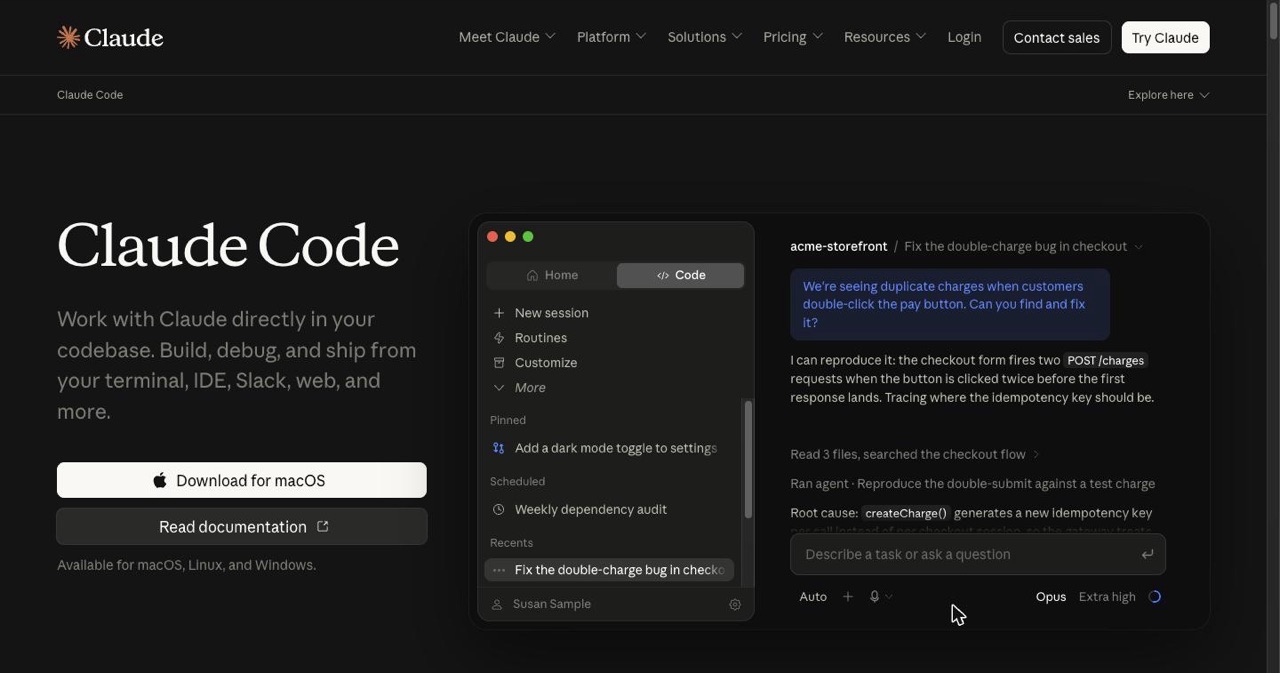1280x673 pixels.
Task: Click the plus attach icon below the prompt box
Action: pos(848,597)
